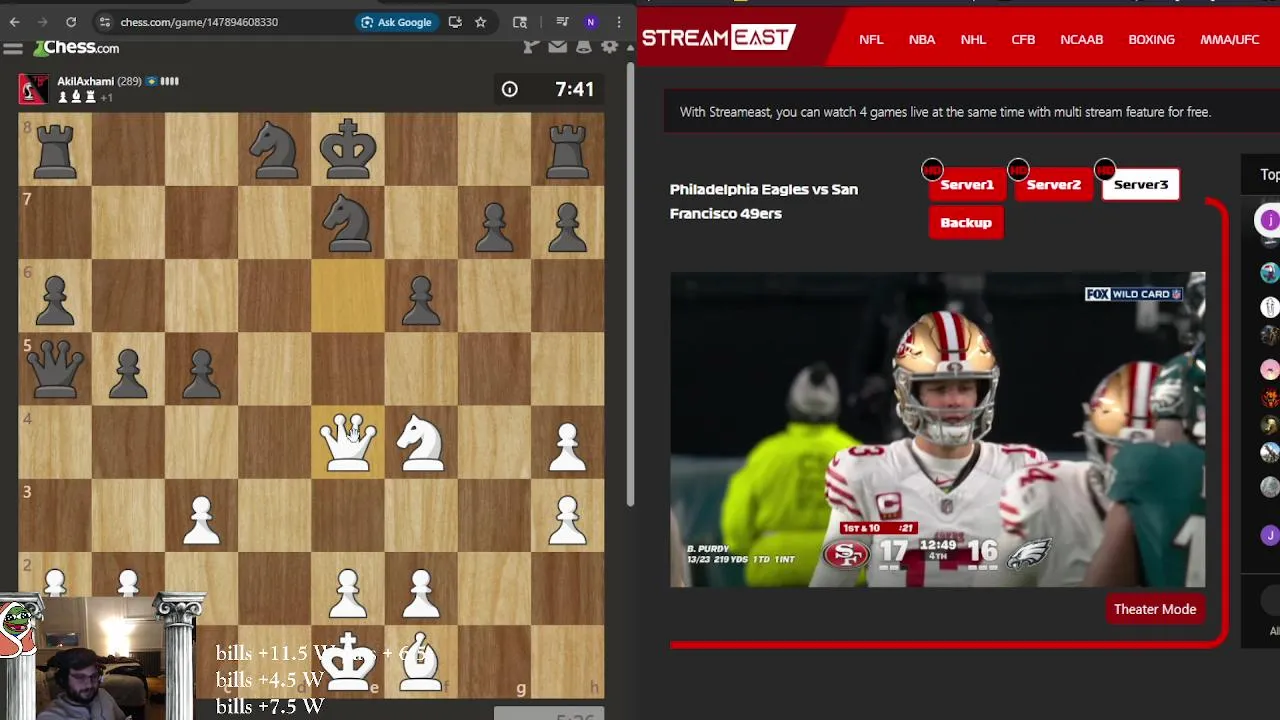Open the browser three-dot menu

pyautogui.click(x=619, y=22)
